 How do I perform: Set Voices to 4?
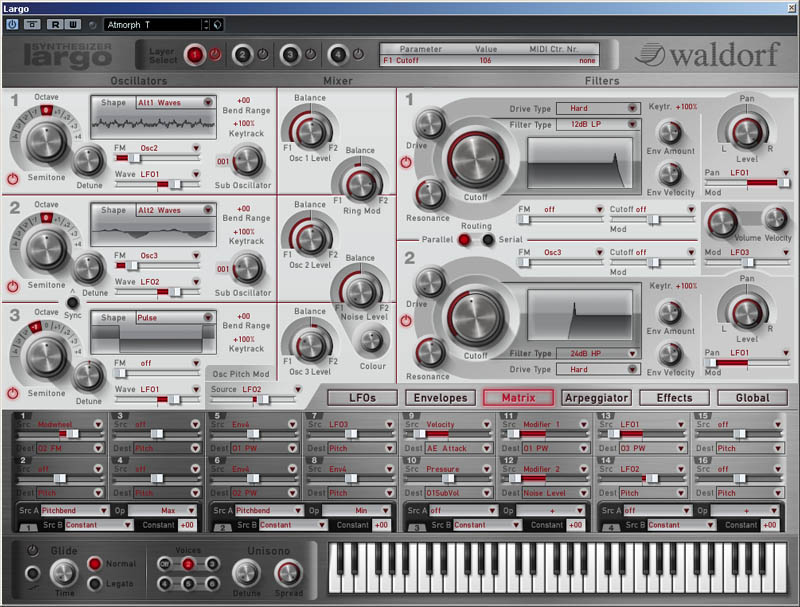coord(164,582)
